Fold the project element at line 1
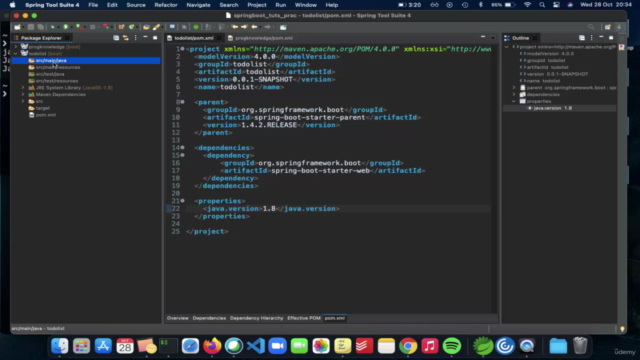The height and width of the screenshot is (360, 640). point(182,49)
